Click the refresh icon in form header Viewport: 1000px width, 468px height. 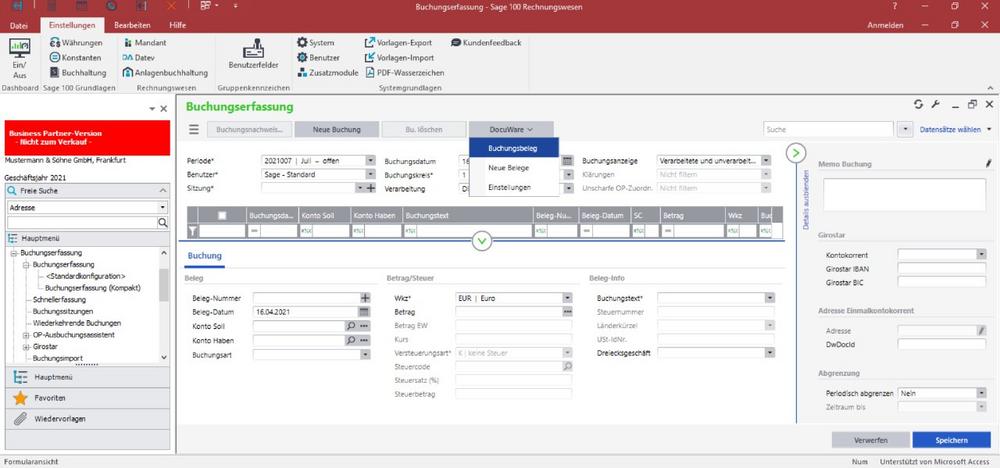pos(918,105)
